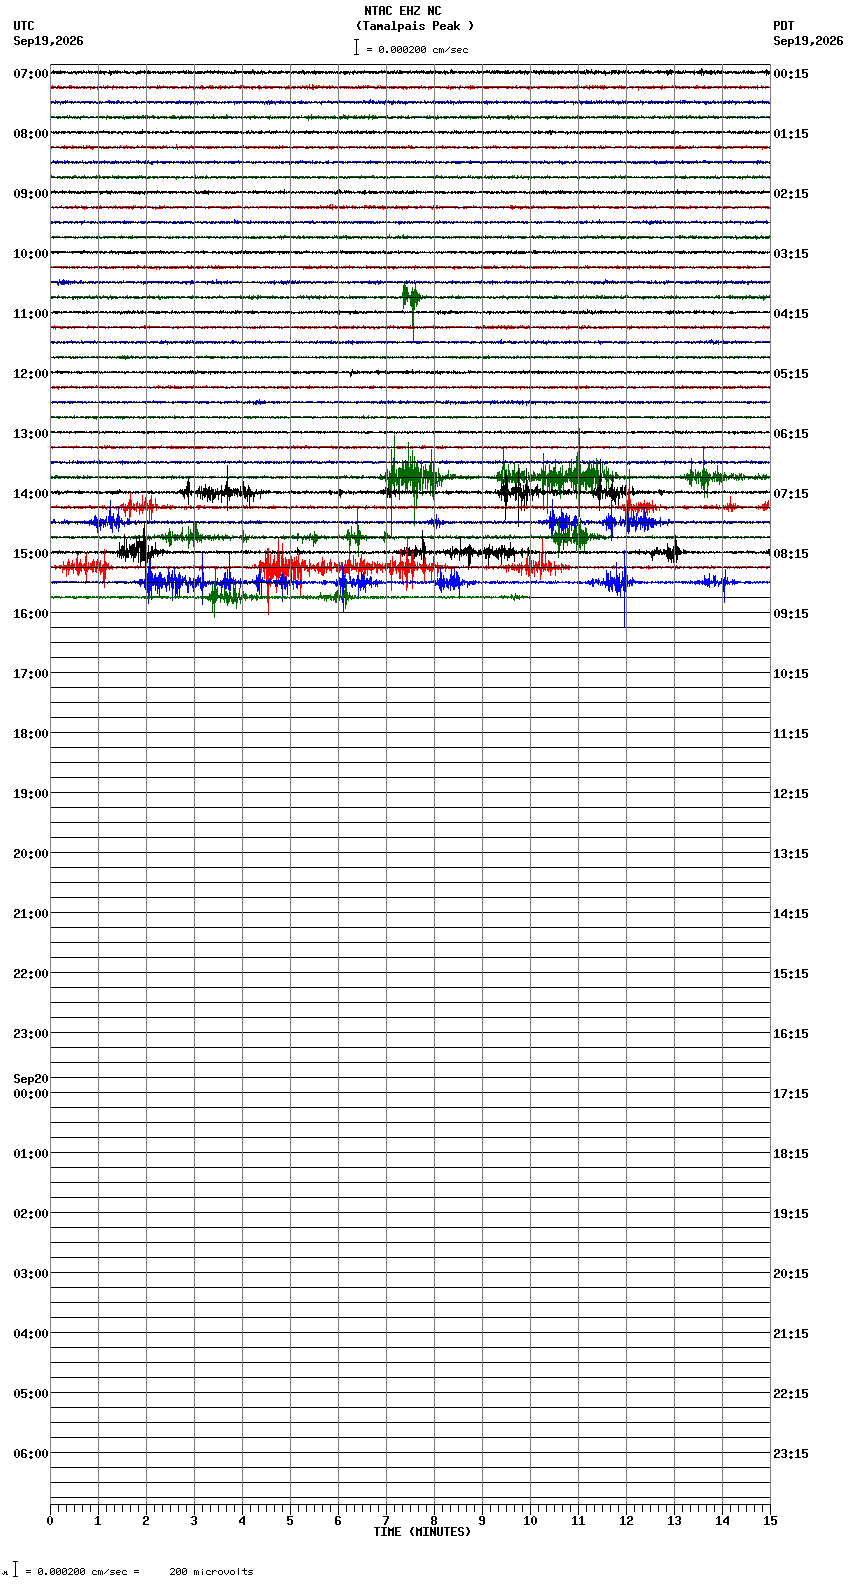Click the '12:15' PDT time label

[x=791, y=794]
